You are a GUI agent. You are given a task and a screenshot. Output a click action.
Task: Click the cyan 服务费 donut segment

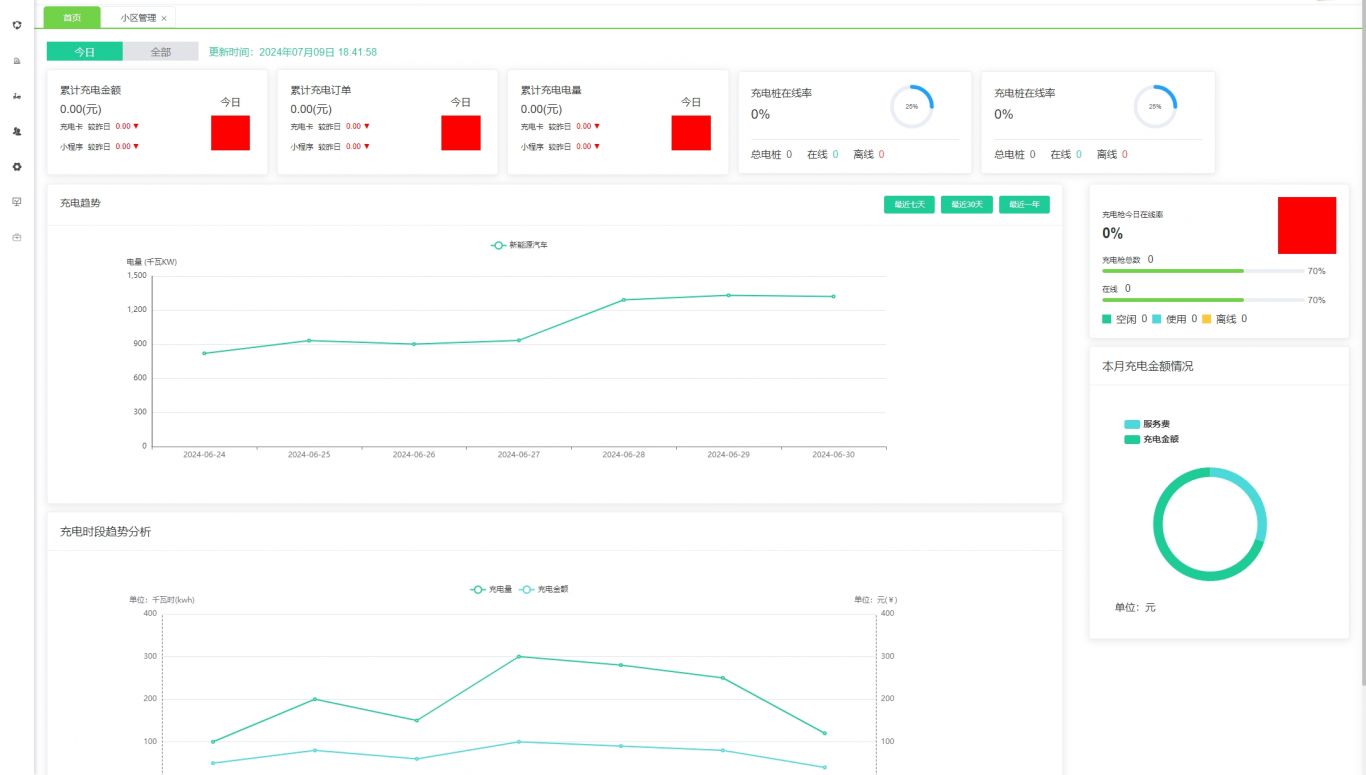(1255, 498)
